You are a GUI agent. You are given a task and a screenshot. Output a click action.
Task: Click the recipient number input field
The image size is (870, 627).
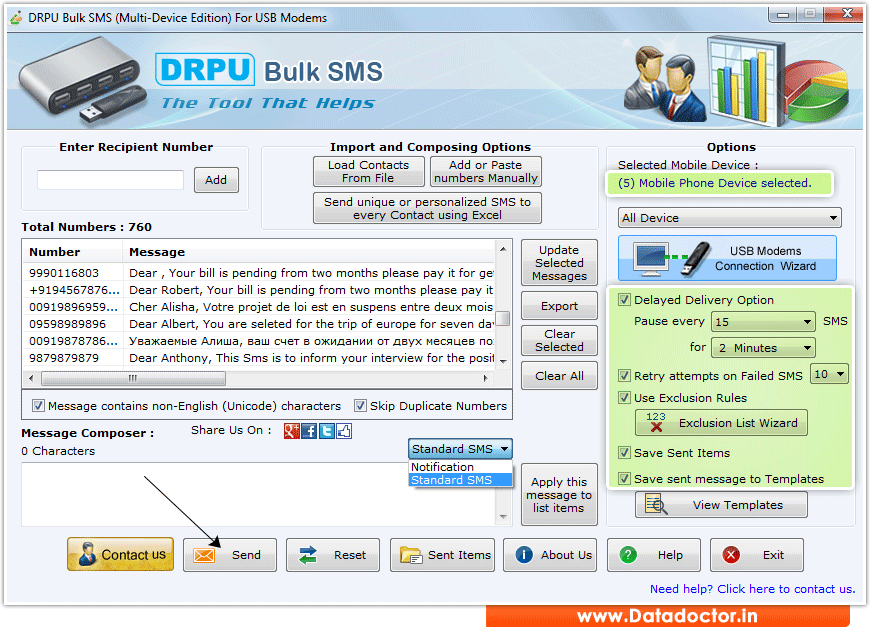110,180
